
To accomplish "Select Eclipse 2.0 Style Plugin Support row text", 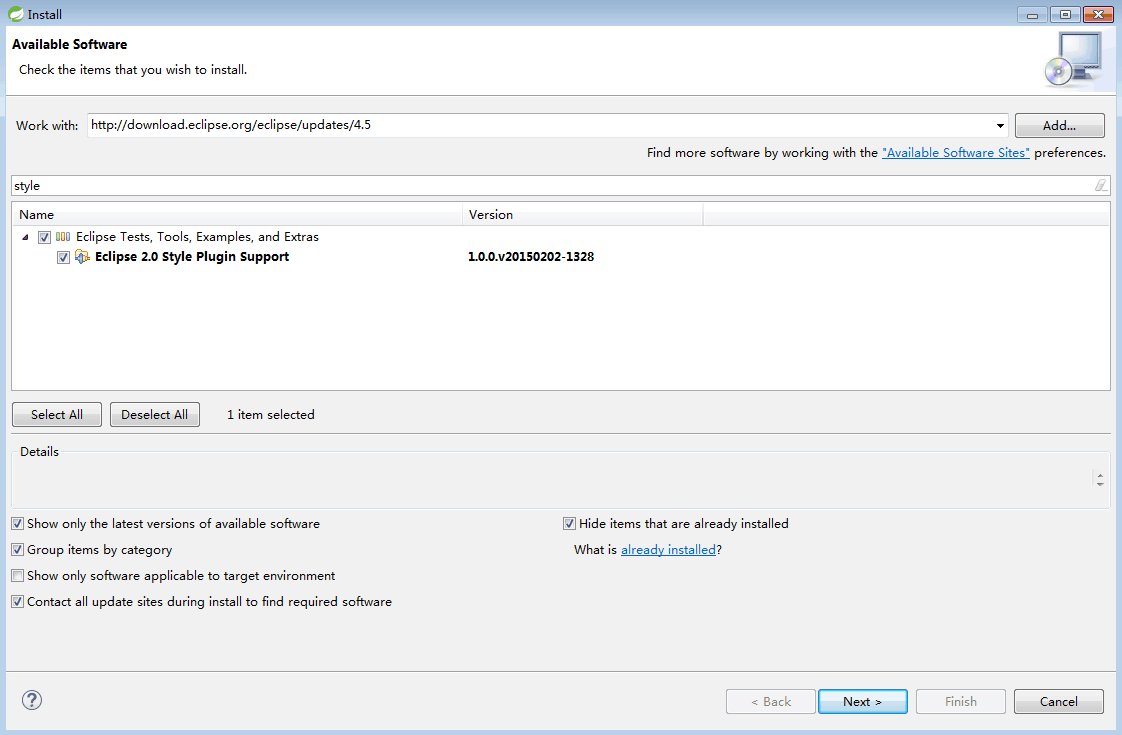I will (x=192, y=257).
